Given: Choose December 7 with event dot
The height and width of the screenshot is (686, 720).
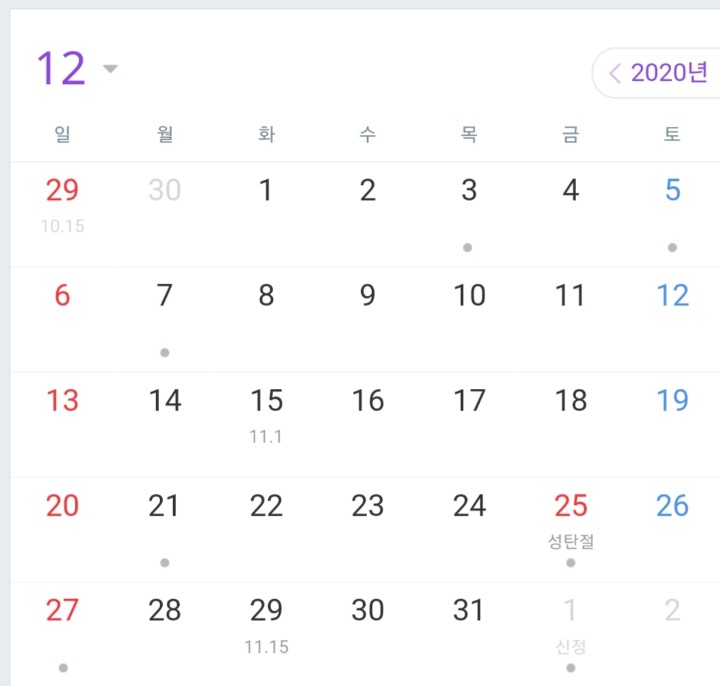Looking at the screenshot, I should pos(165,296).
